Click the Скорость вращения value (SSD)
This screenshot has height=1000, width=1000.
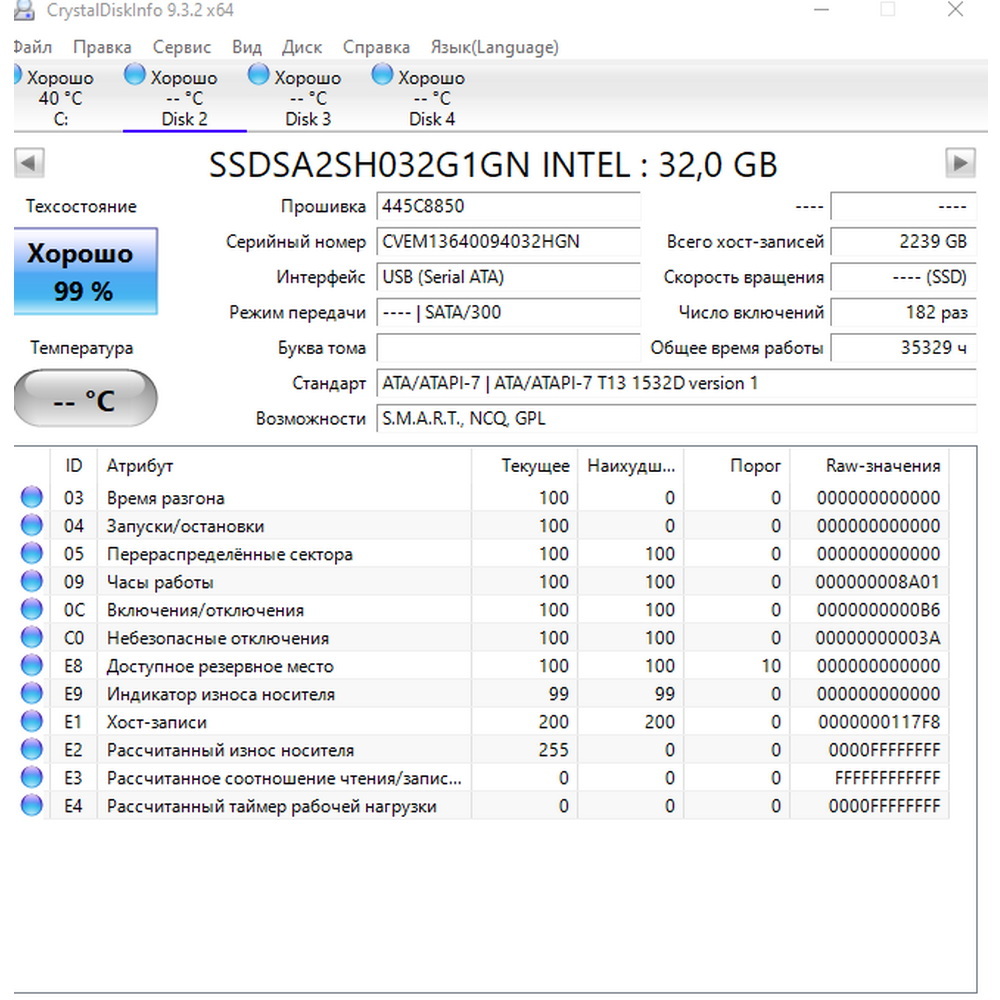(903, 277)
